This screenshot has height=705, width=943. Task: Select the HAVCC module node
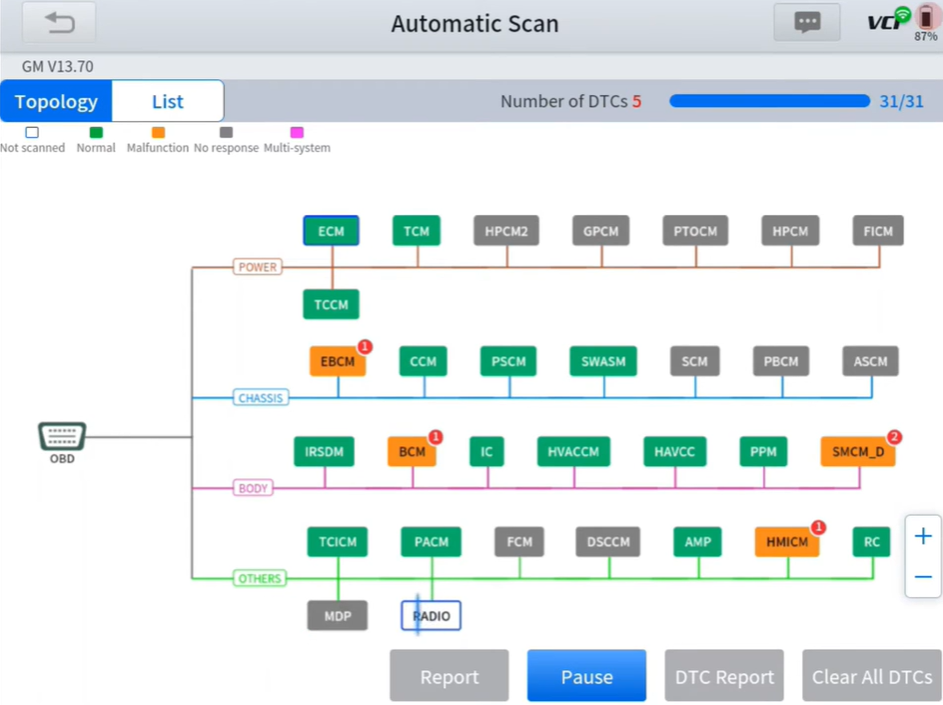(674, 452)
